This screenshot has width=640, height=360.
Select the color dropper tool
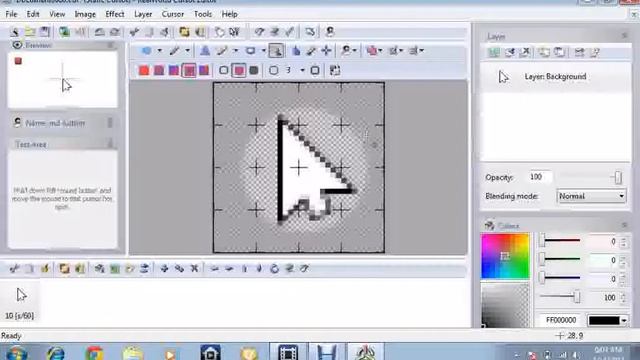point(311,51)
